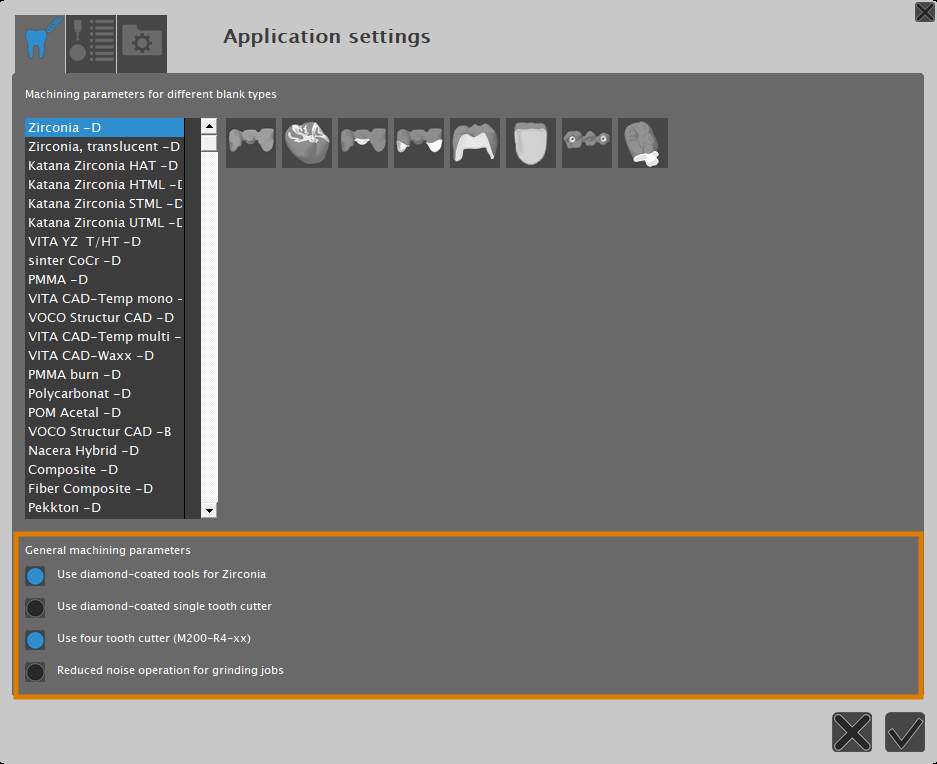Open the tooth machining parameters tab
The width and height of the screenshot is (937, 764).
pyautogui.click(x=40, y=44)
